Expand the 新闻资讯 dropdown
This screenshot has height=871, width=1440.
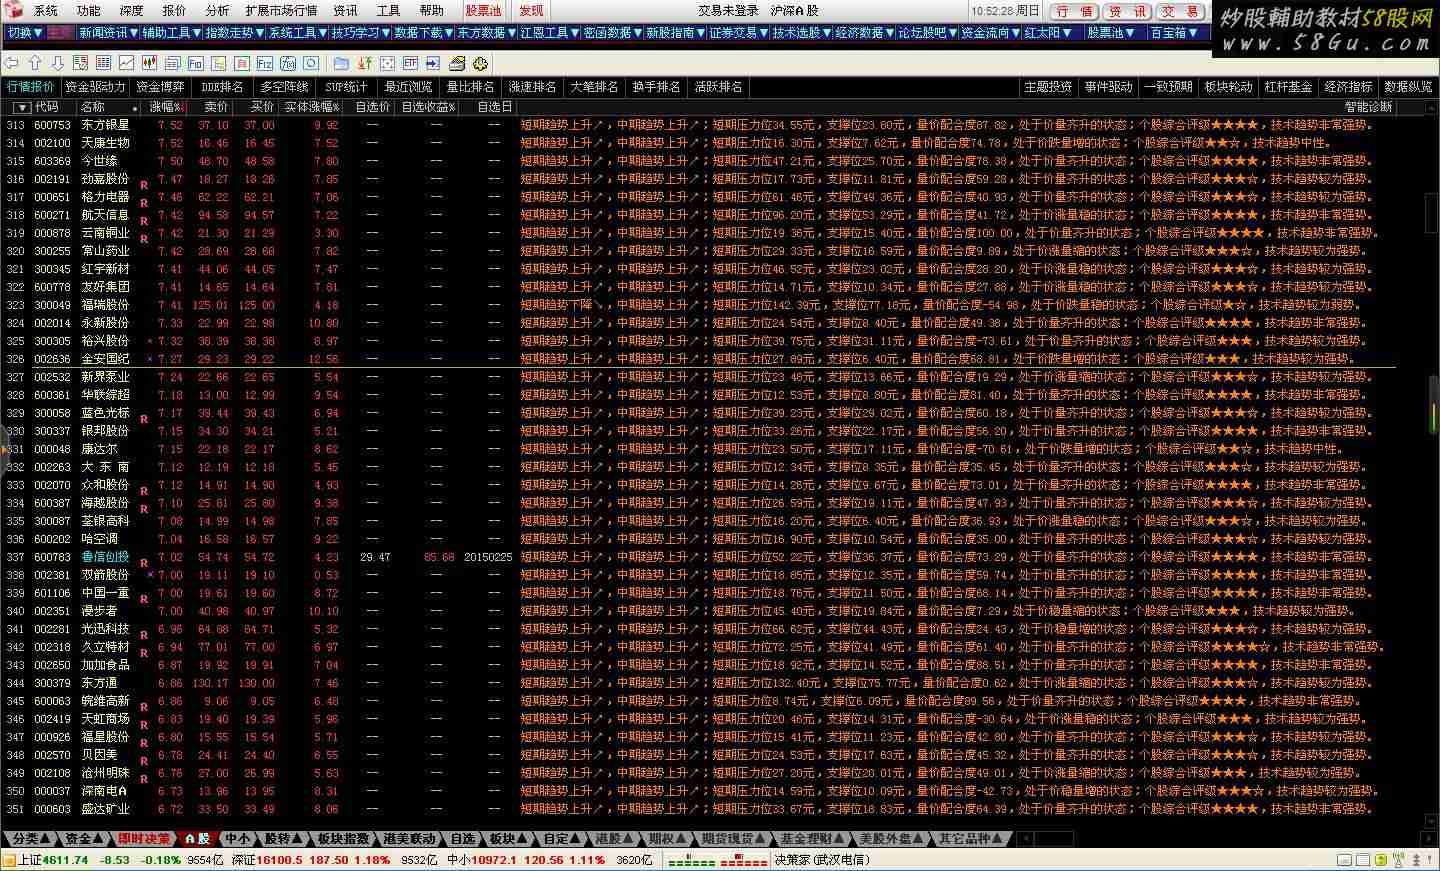pyautogui.click(x=108, y=33)
